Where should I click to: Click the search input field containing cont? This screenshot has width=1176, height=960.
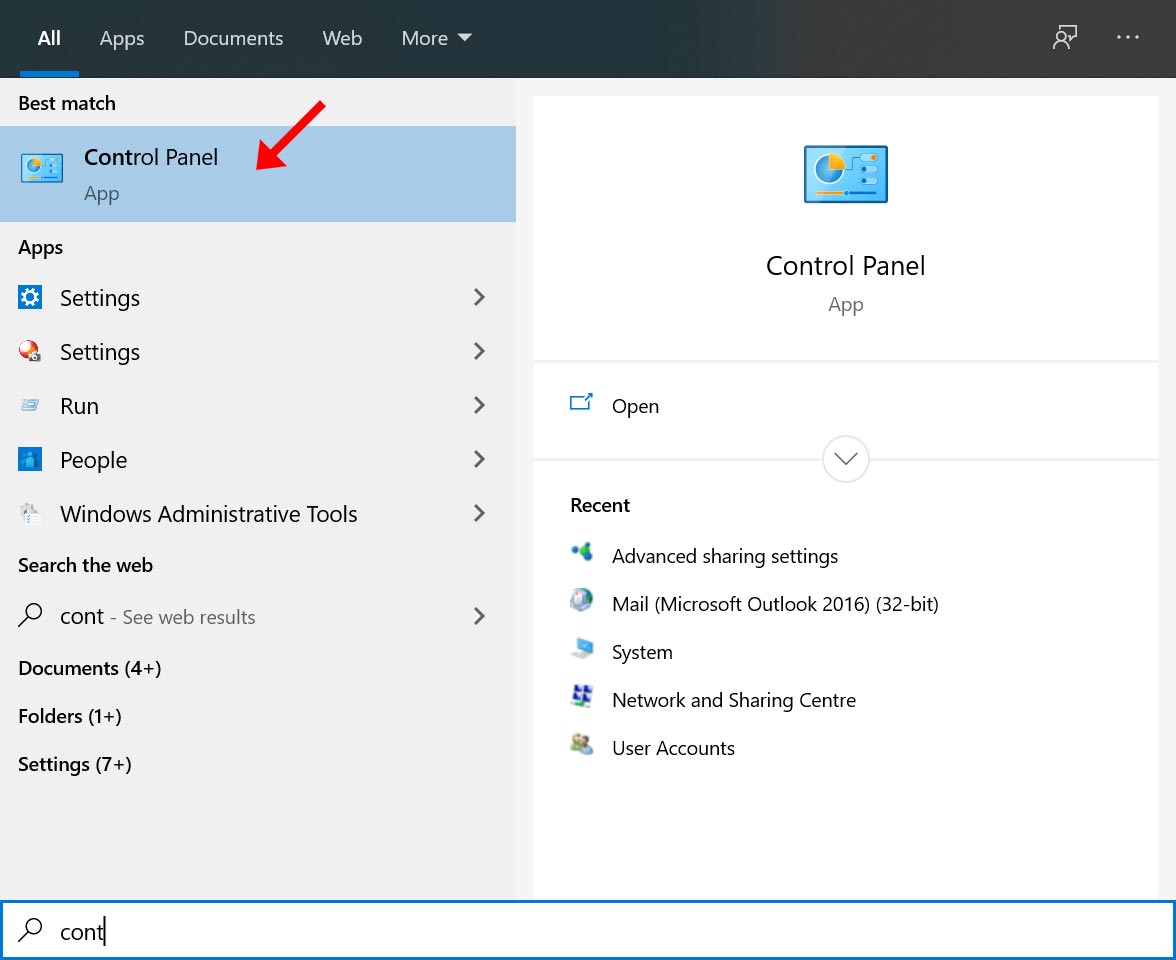(x=588, y=930)
